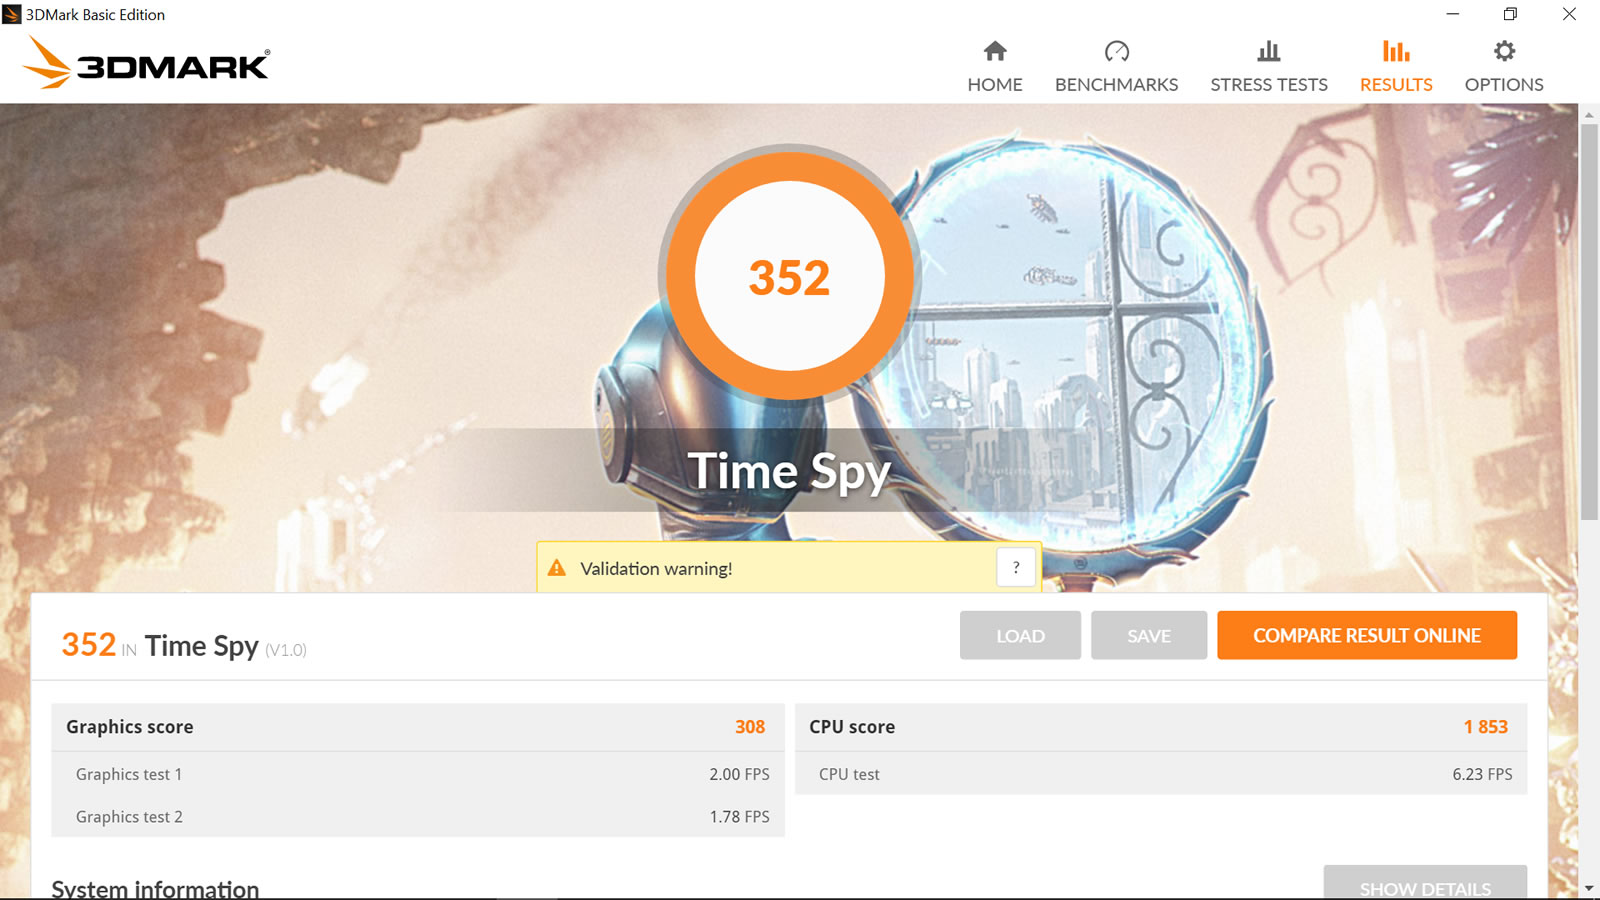Image resolution: width=1600 pixels, height=900 pixels.
Task: Click the 3DMark logo
Action: (x=146, y=62)
